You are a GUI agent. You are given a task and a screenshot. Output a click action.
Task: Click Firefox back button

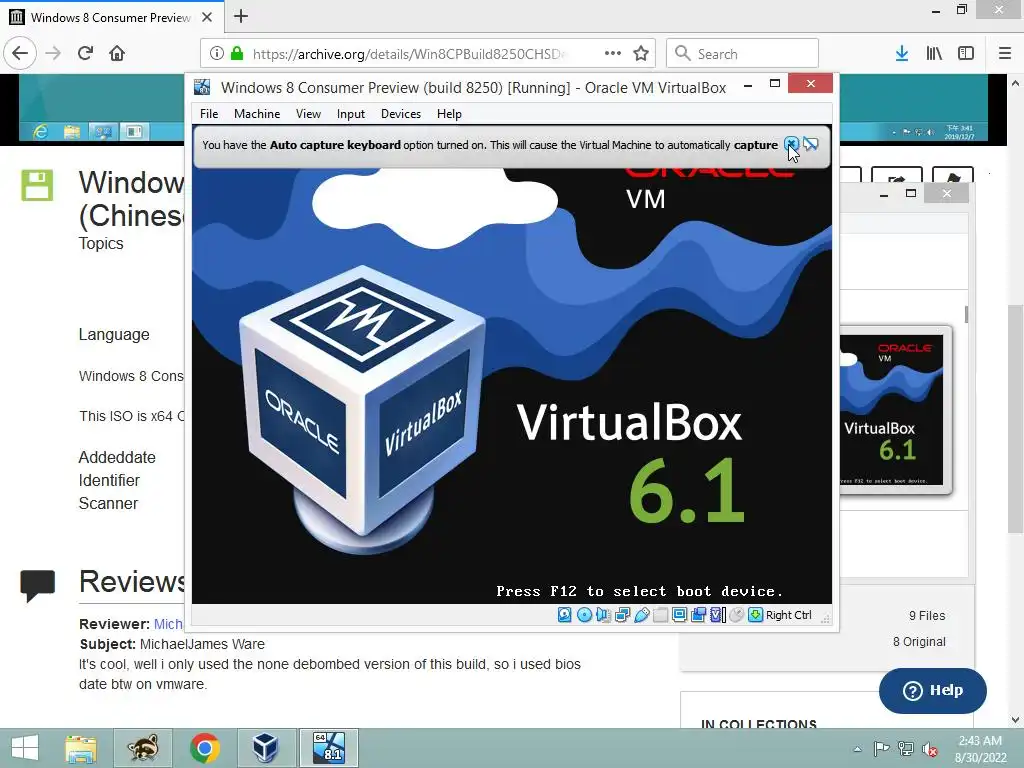coord(20,53)
